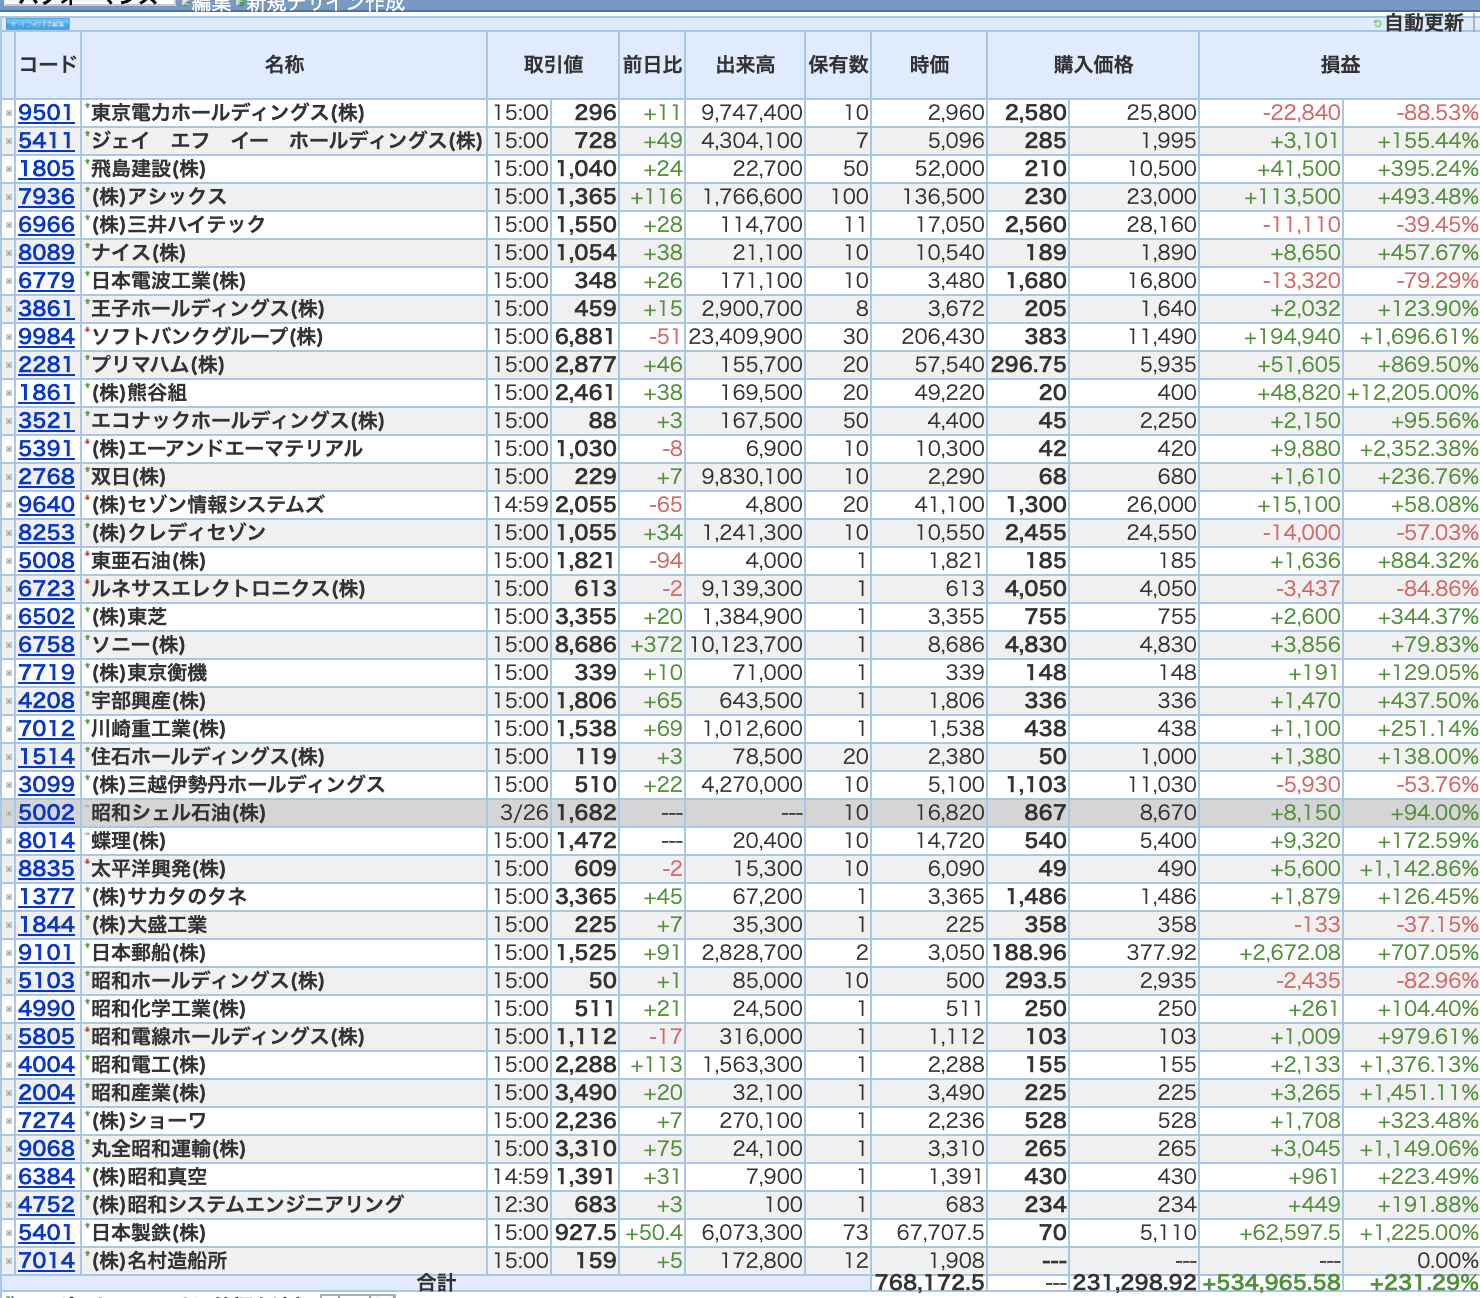This screenshot has width=1480, height=1298.
Task: Open the 5401 日本製鉄 code link
Action: (46, 1233)
